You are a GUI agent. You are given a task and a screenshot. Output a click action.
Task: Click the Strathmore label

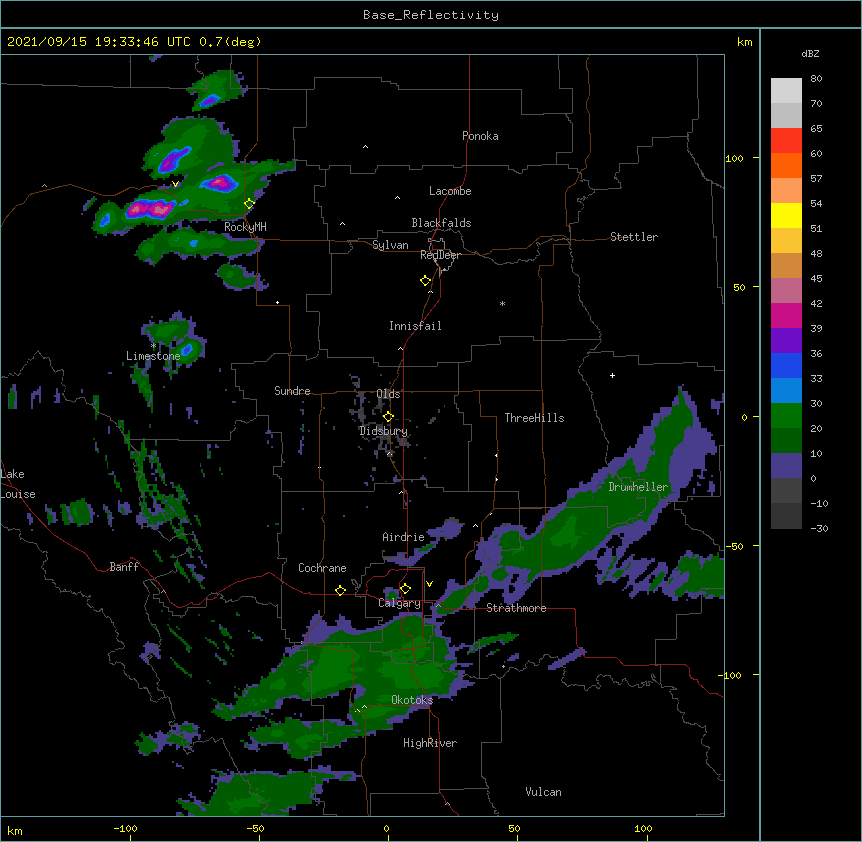pyautogui.click(x=516, y=608)
